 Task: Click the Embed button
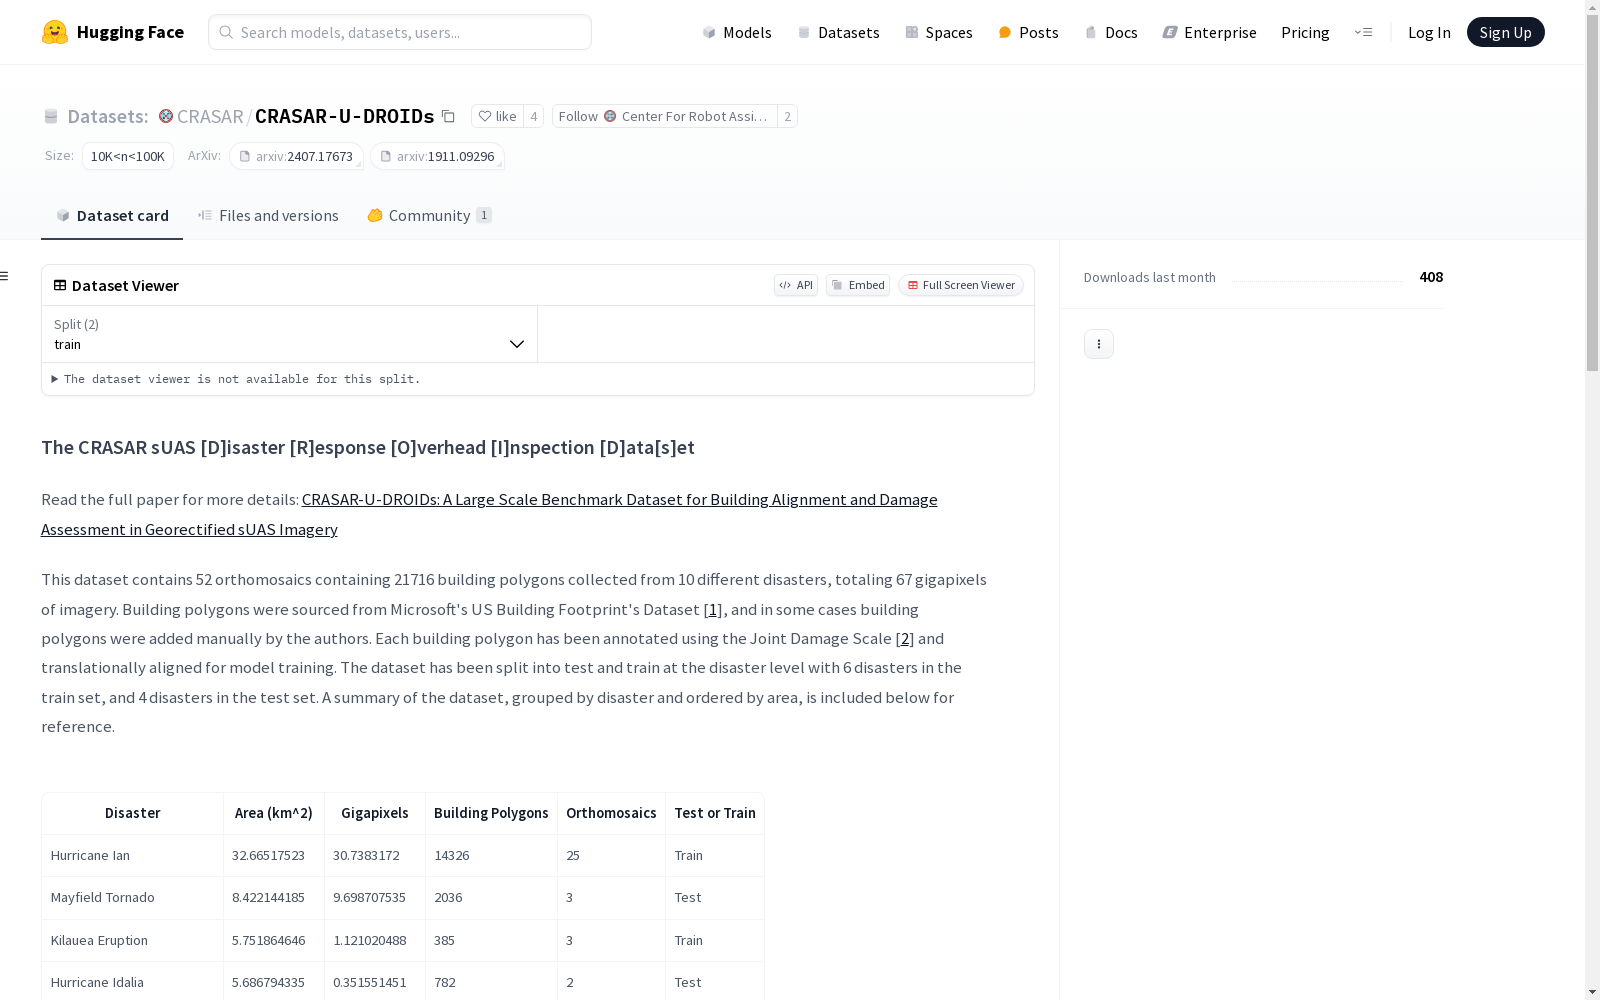858,285
